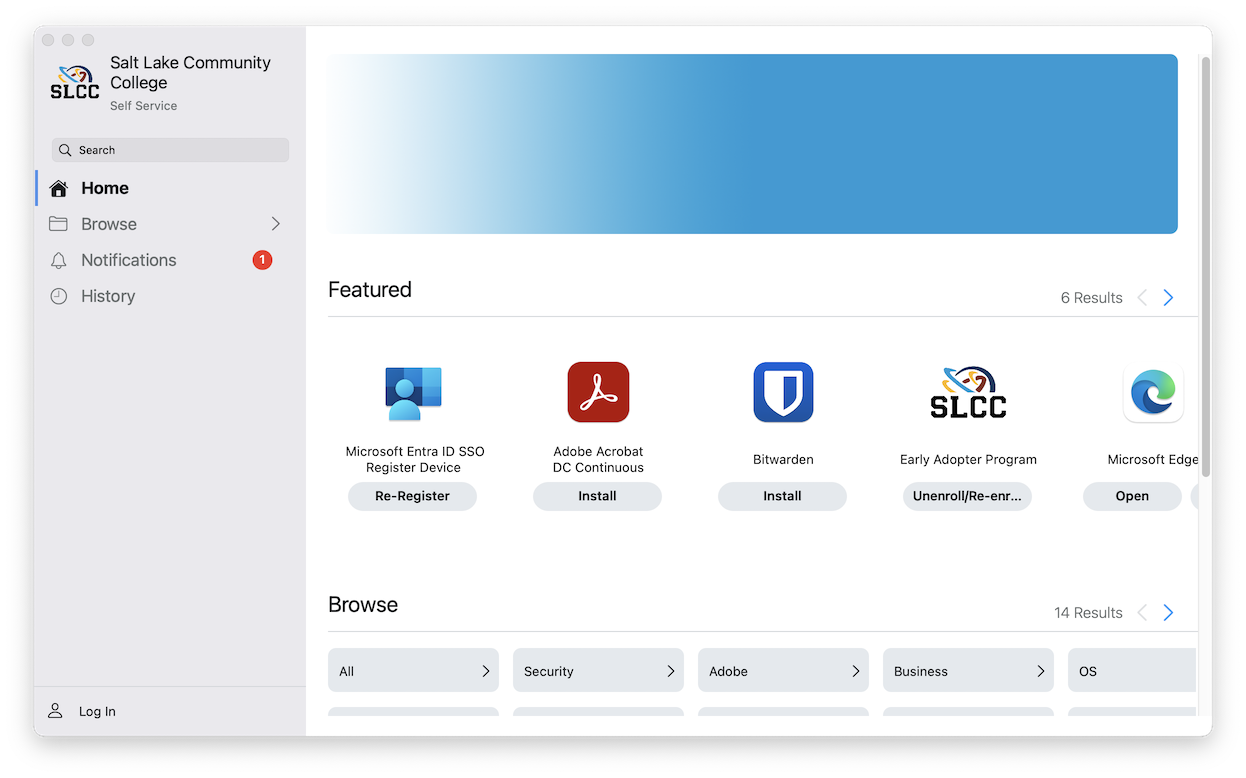Click in the Search field
1246x778 pixels.
click(x=170, y=150)
